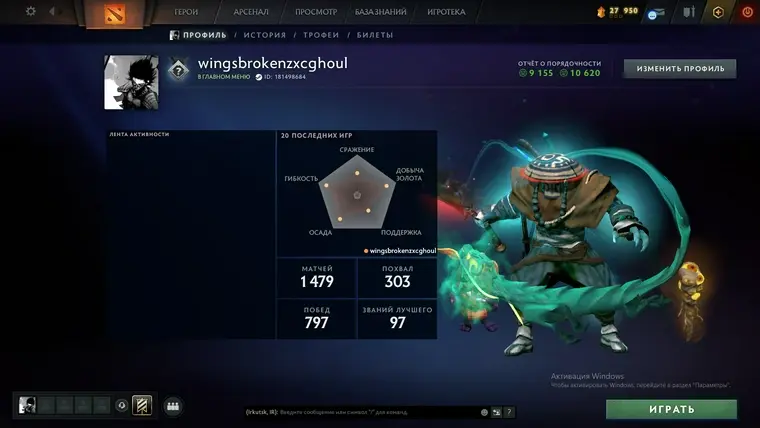Open the ГЕРОИ menu
760x428 pixels.
tap(186, 12)
